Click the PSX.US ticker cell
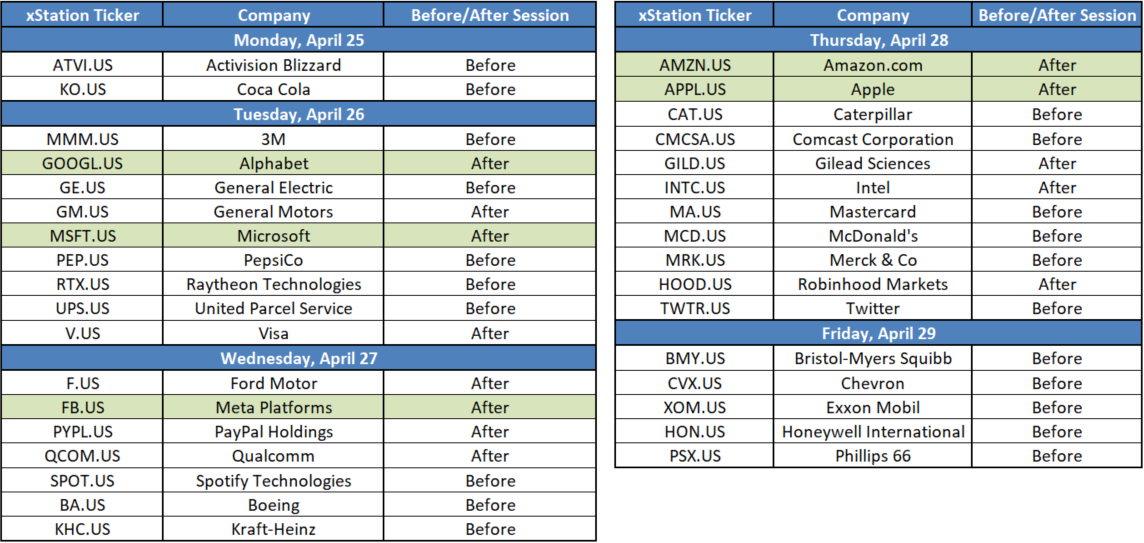The height and width of the screenshot is (543, 1144). point(696,456)
